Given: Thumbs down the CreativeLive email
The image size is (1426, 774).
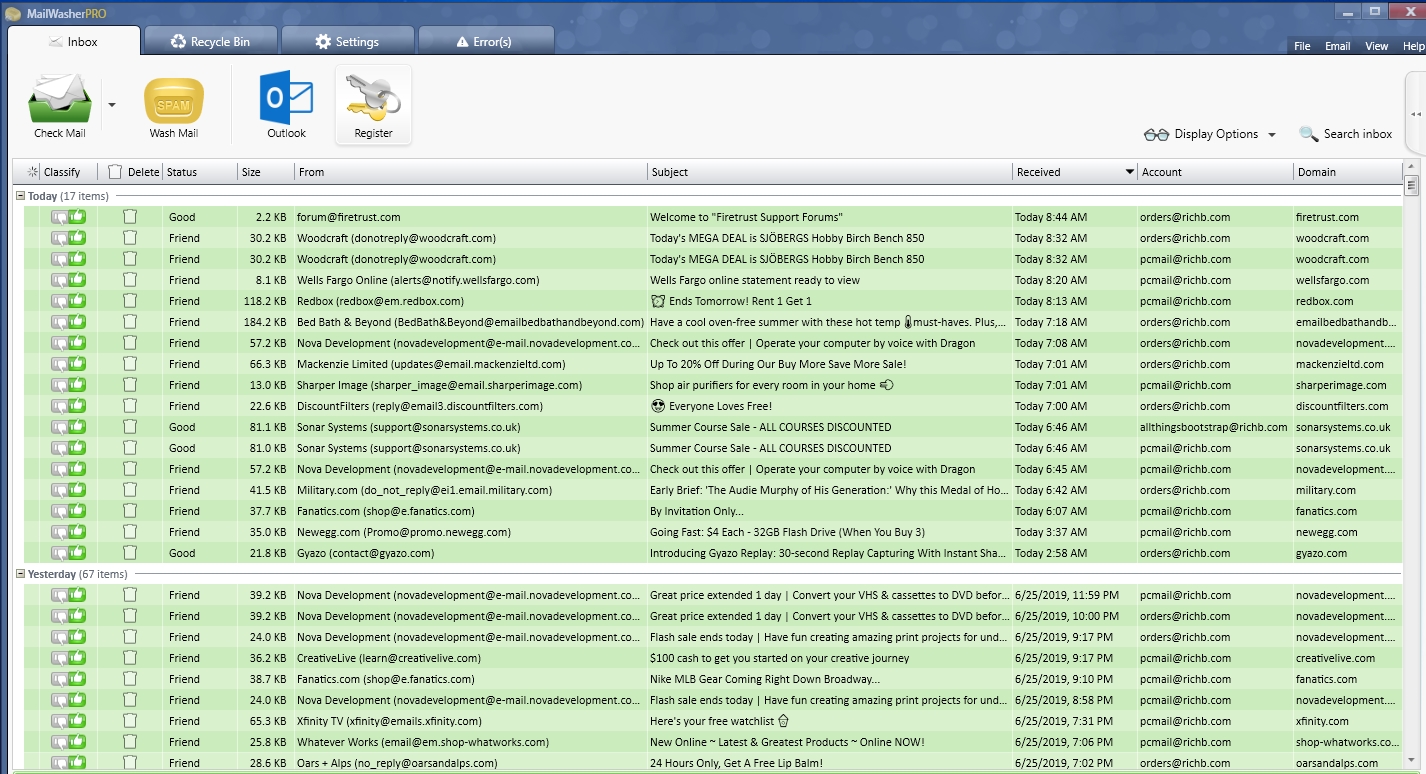Looking at the screenshot, I should 60,658.
